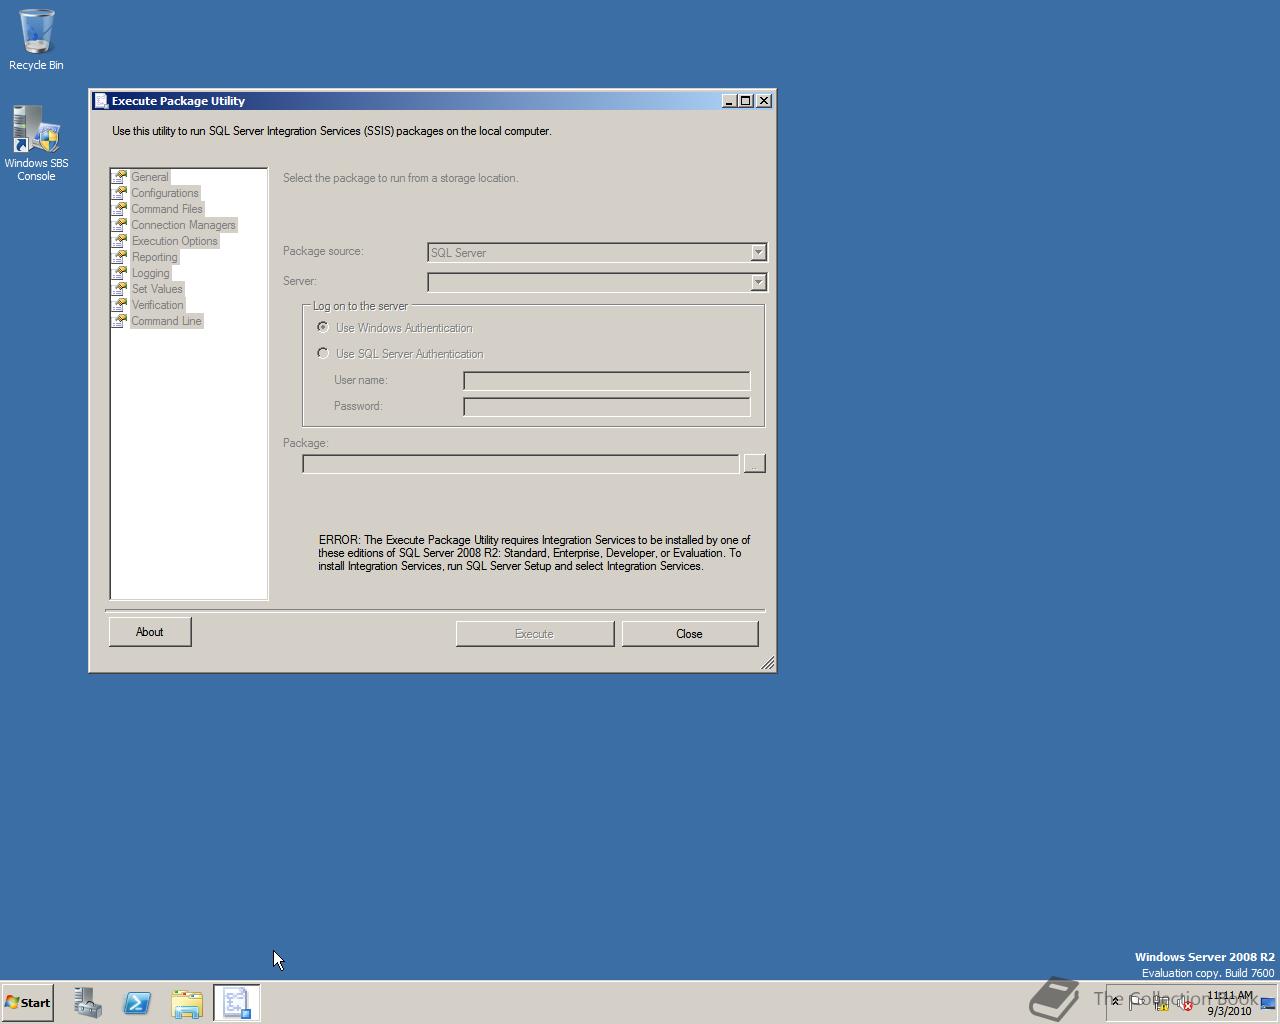The image size is (1280, 1024).
Task: Click the Close button at the dialog bottom
Action: pos(690,634)
